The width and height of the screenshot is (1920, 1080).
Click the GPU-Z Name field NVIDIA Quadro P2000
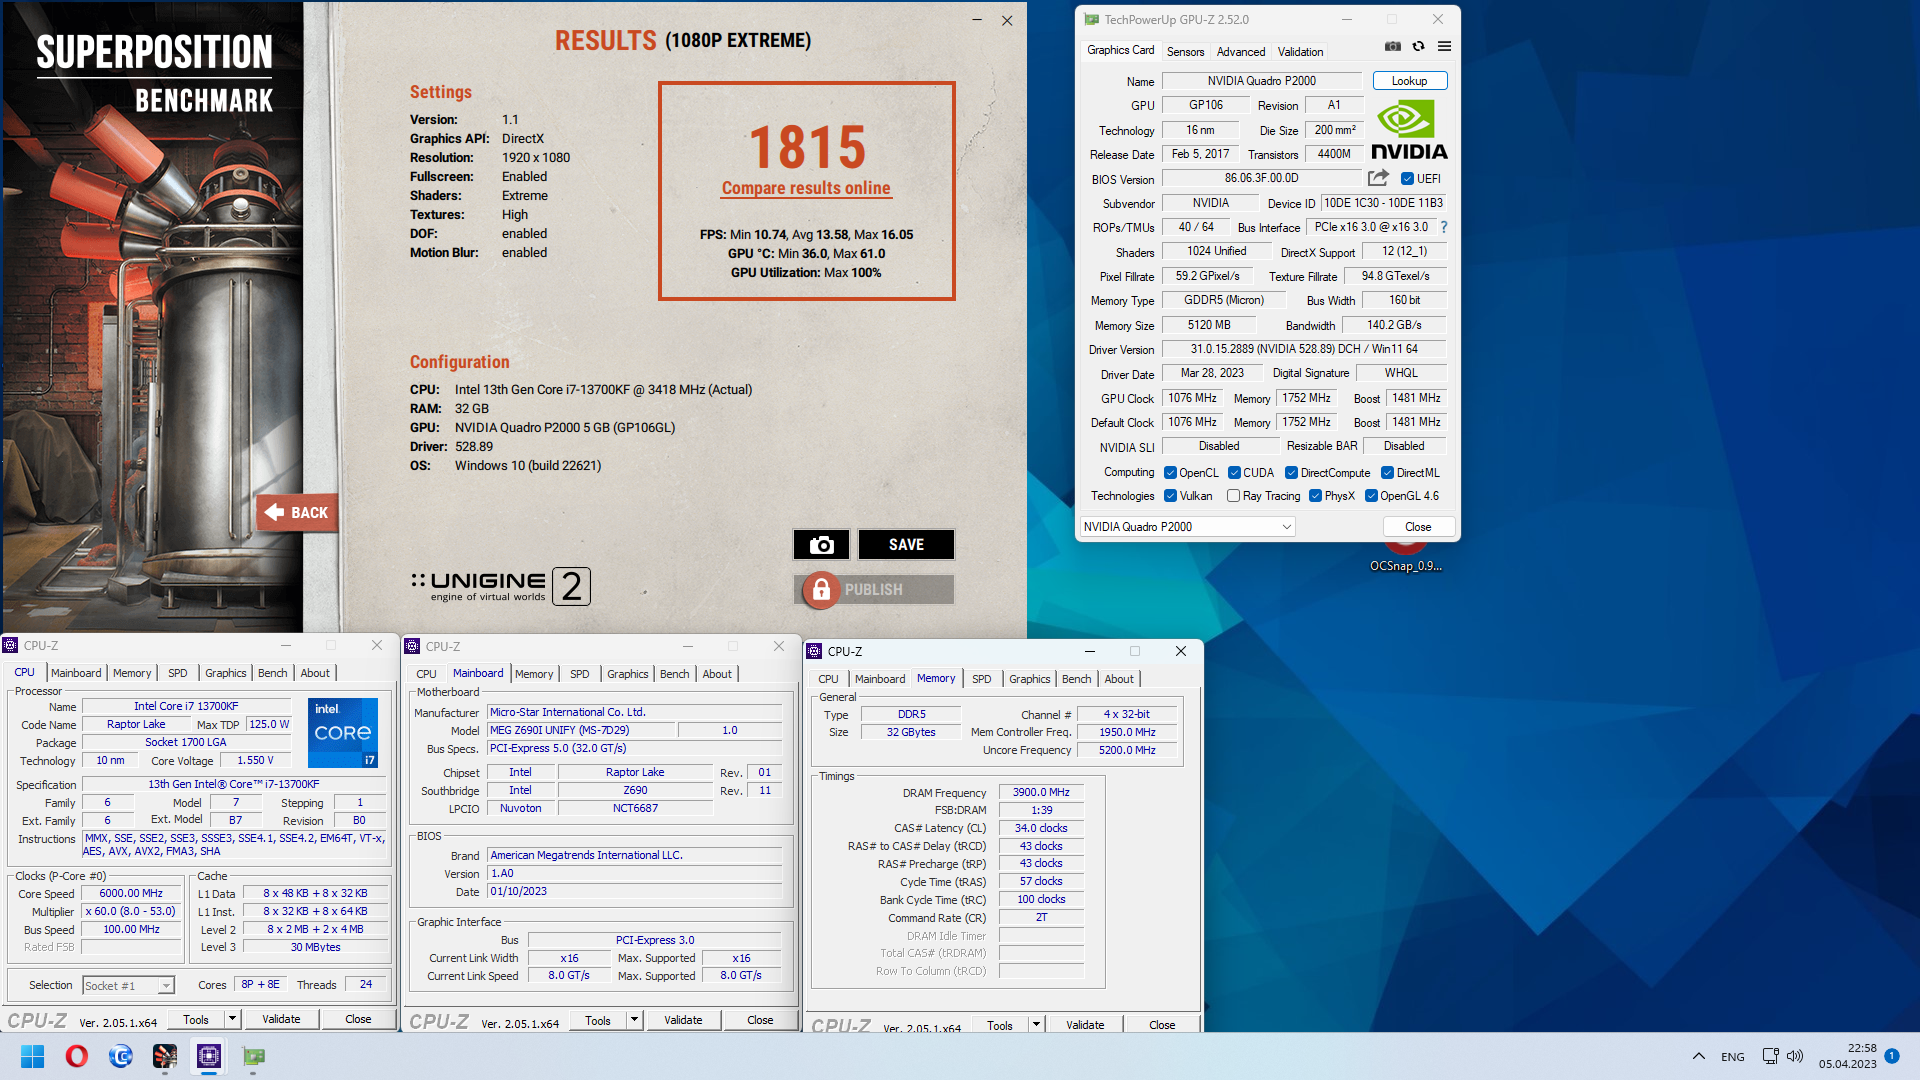click(1261, 81)
